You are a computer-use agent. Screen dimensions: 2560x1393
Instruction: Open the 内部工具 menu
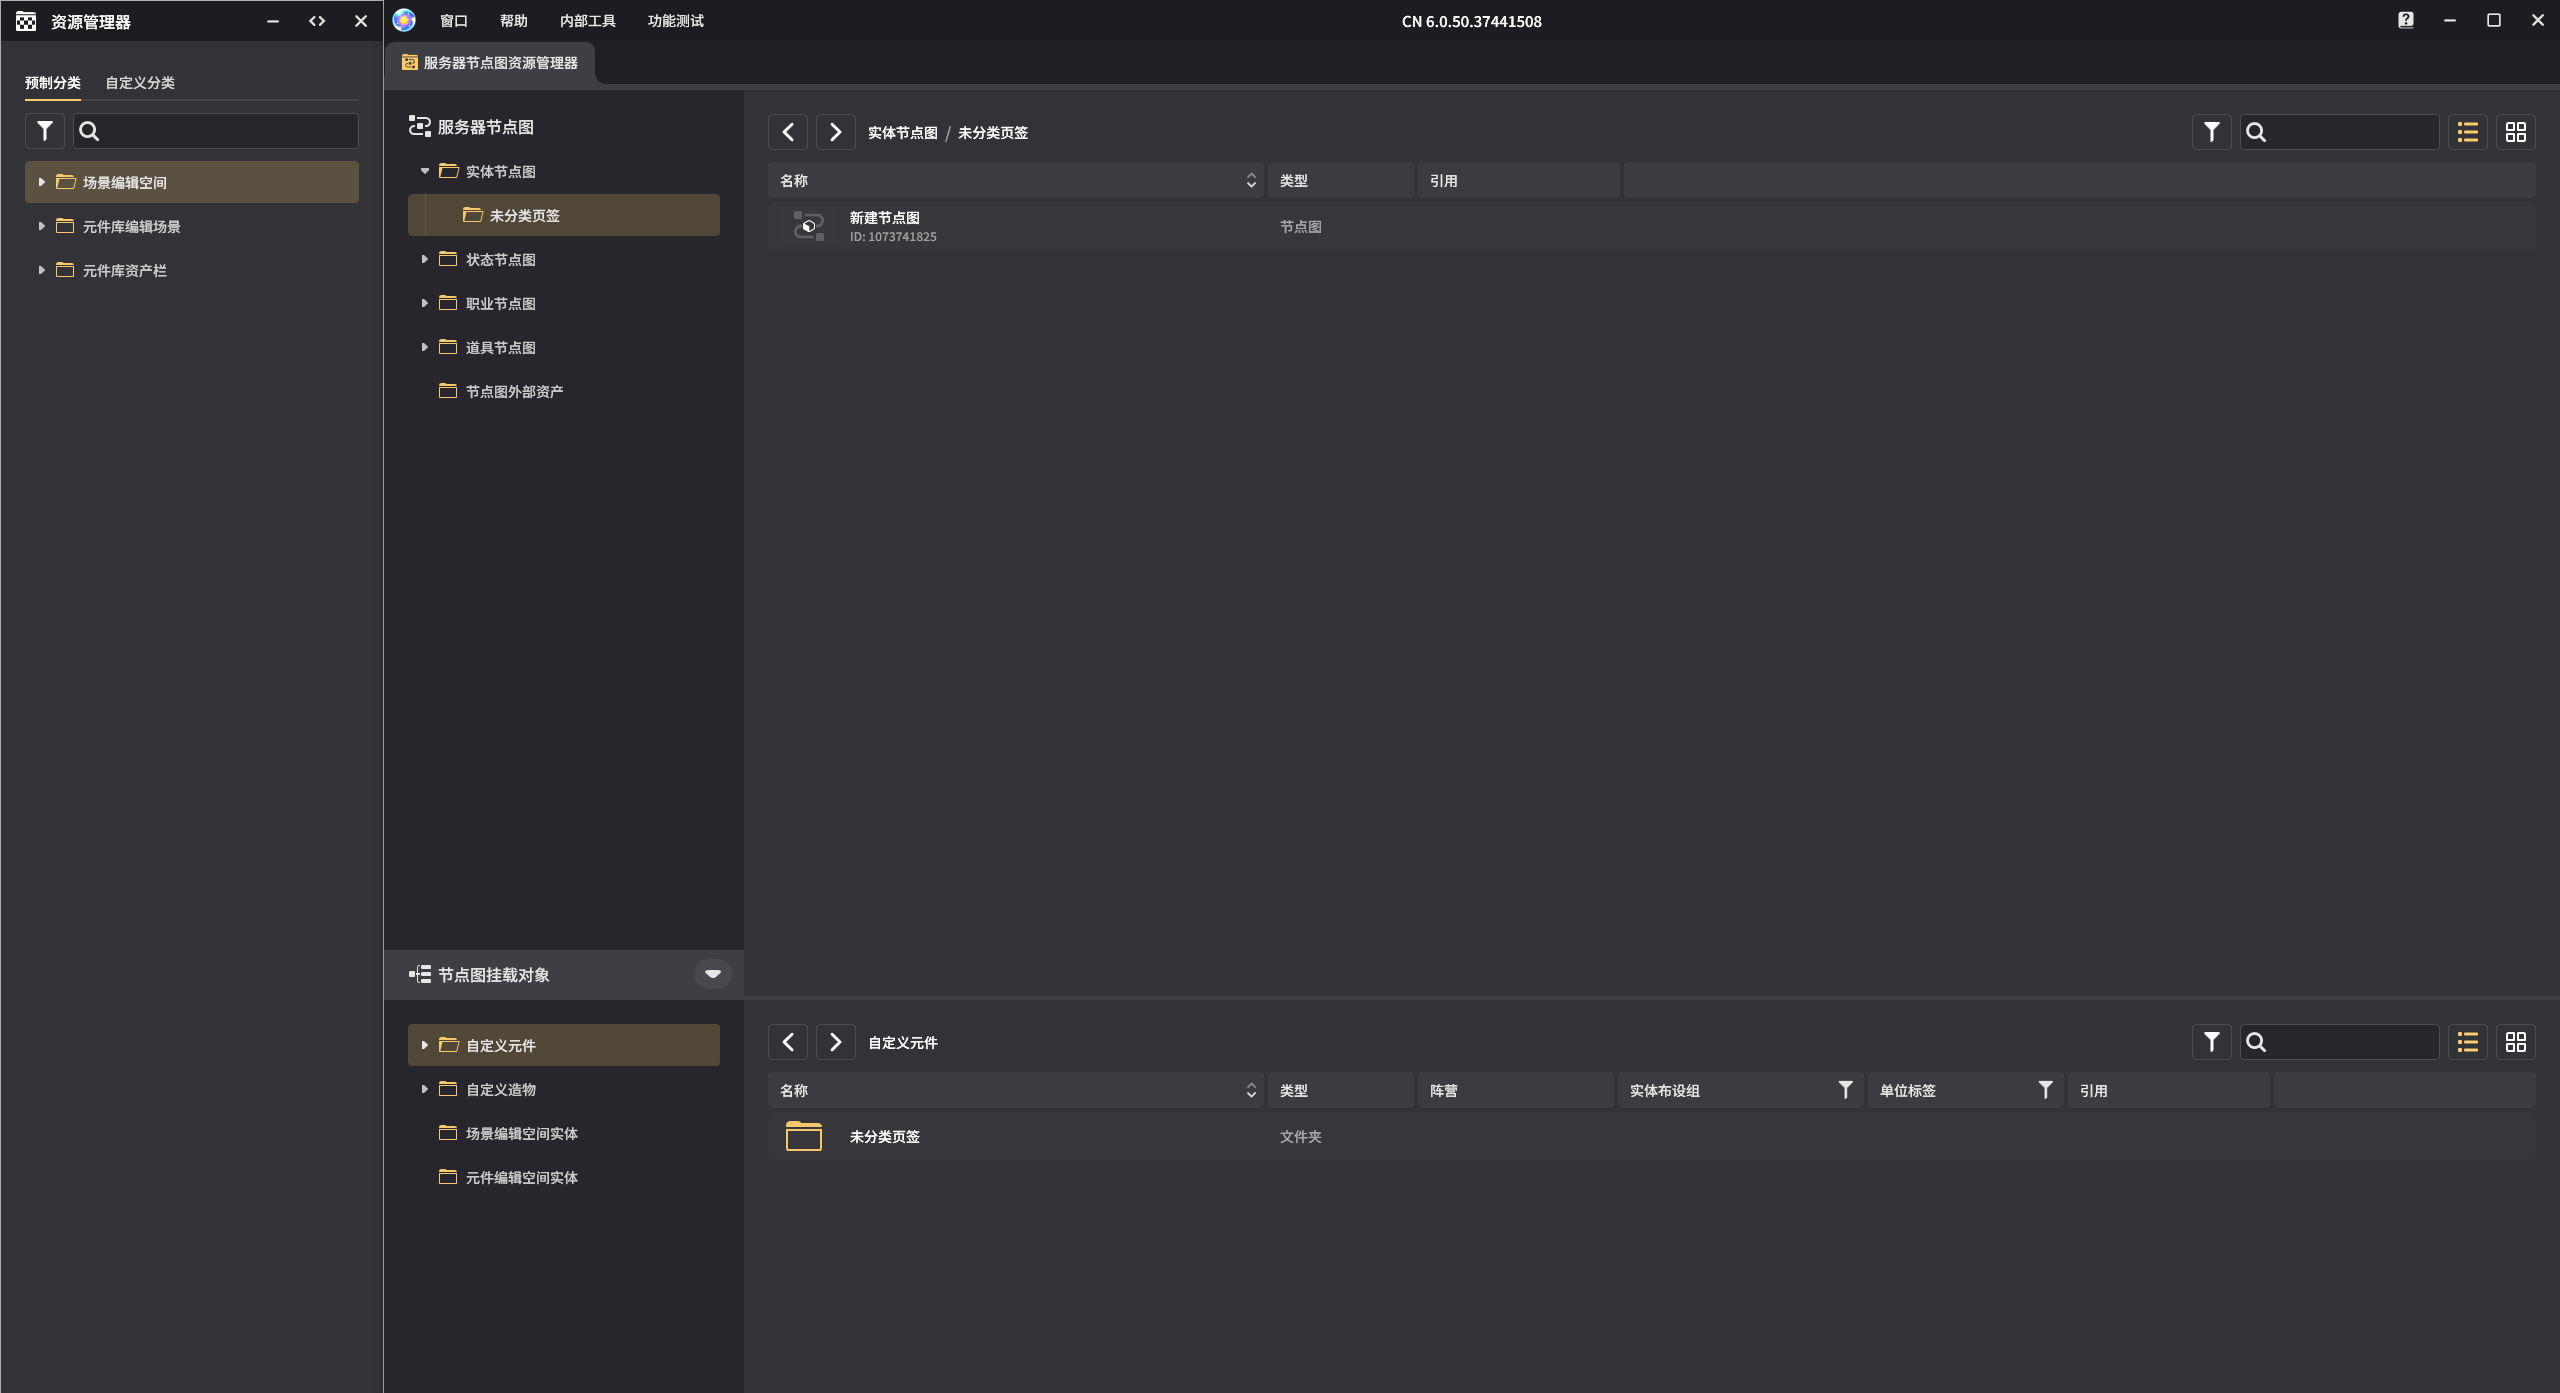587,21
